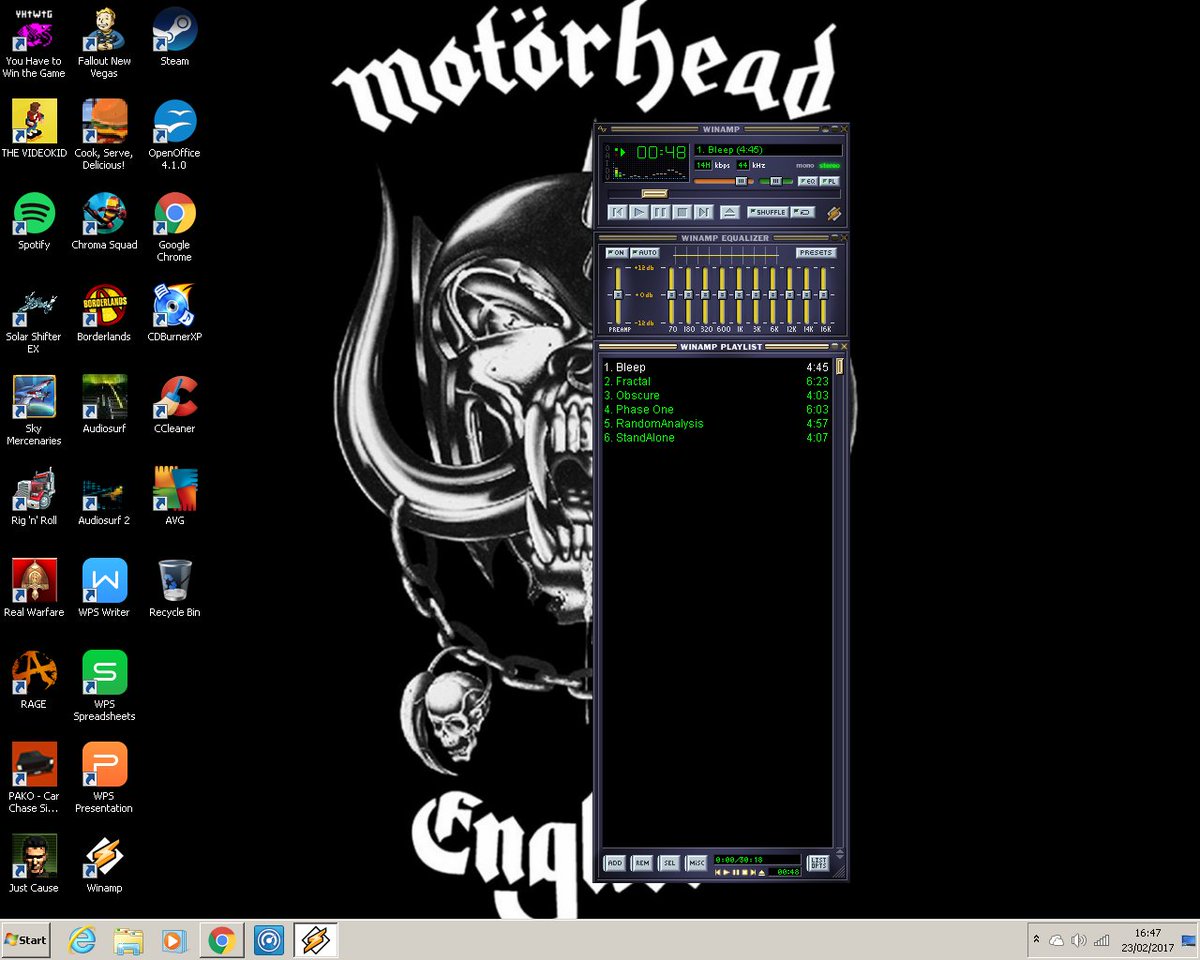The height and width of the screenshot is (960, 1200).
Task: Select the CCleaner desktop icon
Action: click(x=175, y=405)
